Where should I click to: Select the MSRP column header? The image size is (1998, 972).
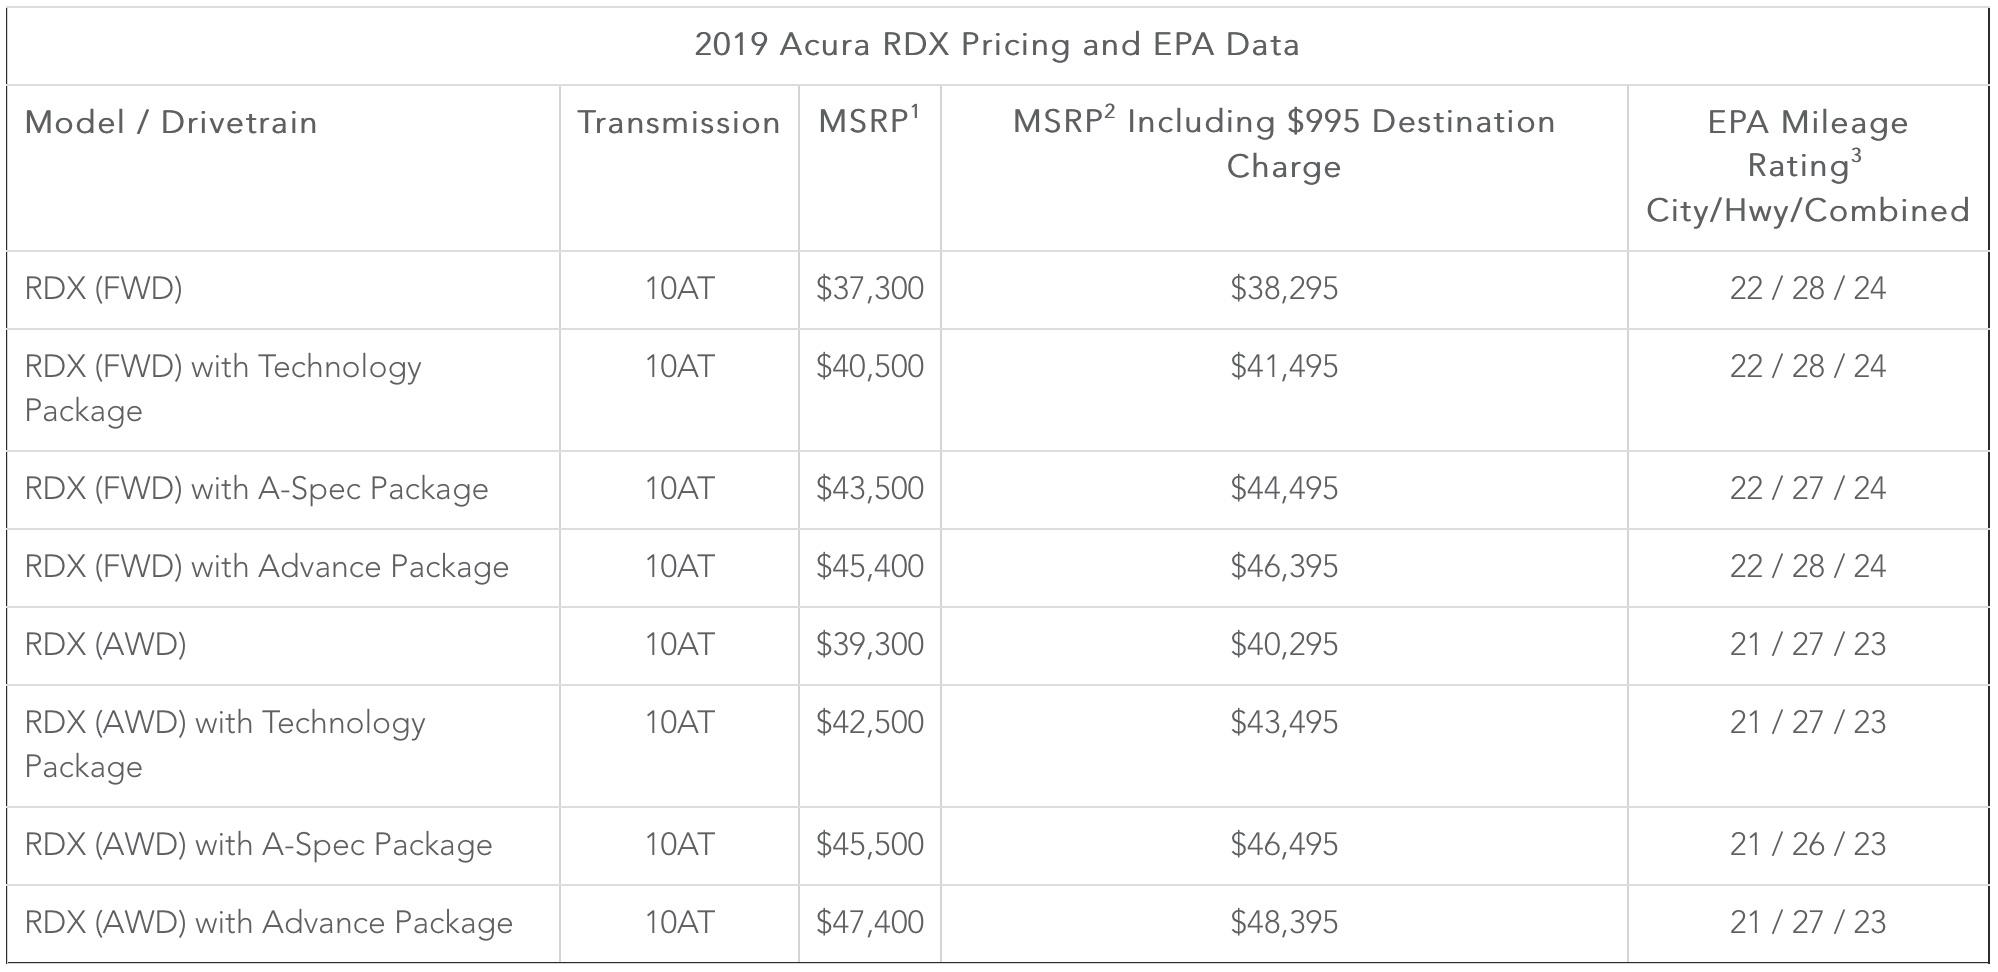pyautogui.click(x=869, y=121)
